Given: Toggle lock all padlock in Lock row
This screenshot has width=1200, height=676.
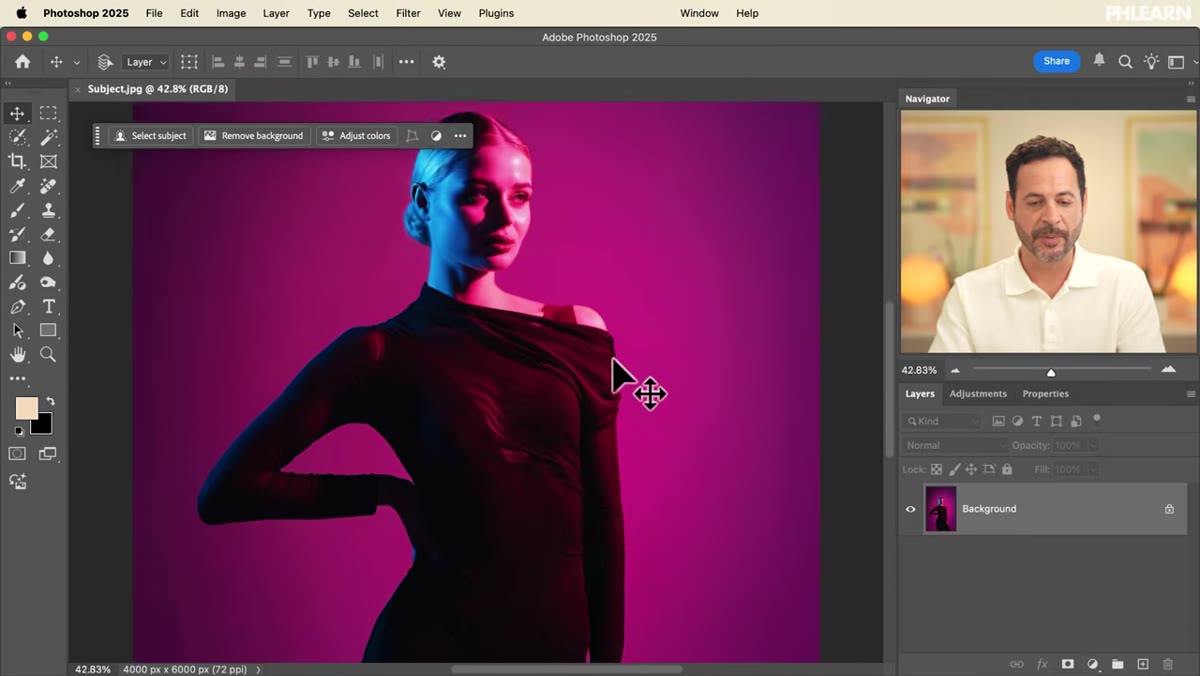Looking at the screenshot, I should tap(1007, 469).
